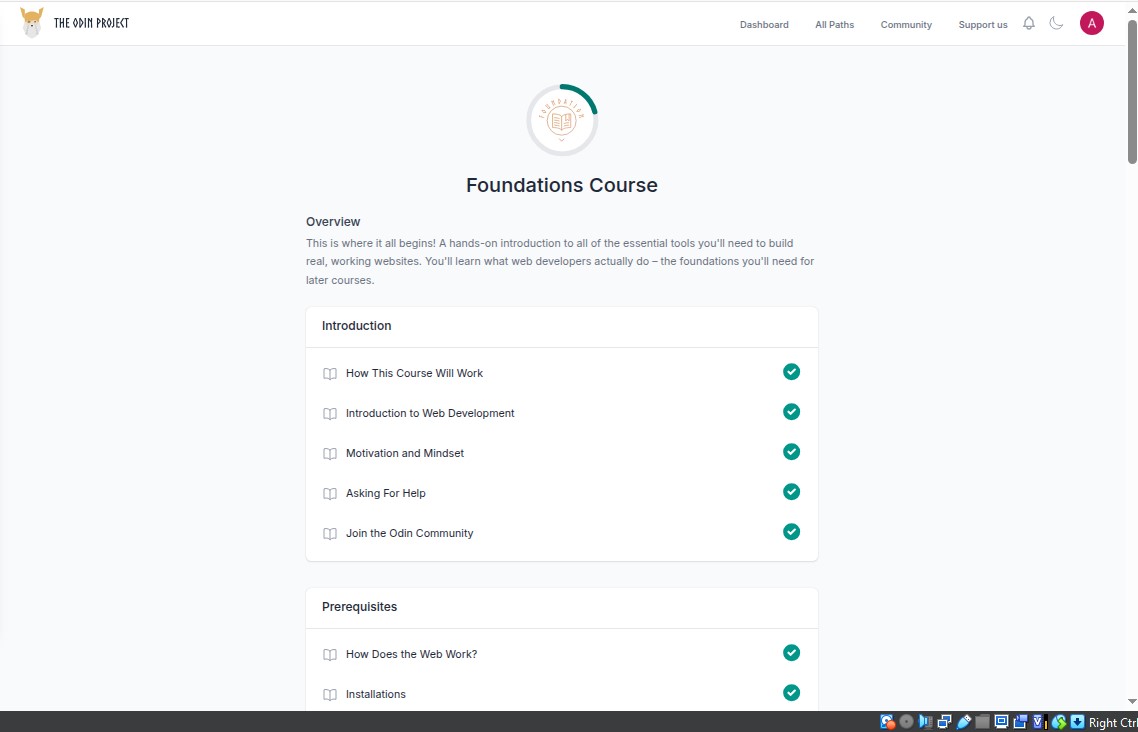This screenshot has width=1138, height=732.
Task: Toggle completion for Introduction to Web Development
Action: coord(791,411)
